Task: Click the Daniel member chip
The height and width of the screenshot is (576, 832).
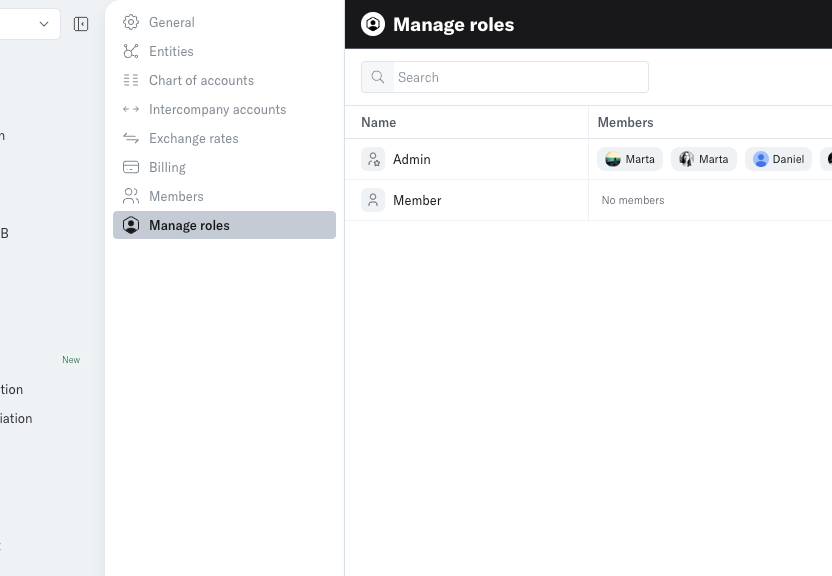Action: click(778, 159)
